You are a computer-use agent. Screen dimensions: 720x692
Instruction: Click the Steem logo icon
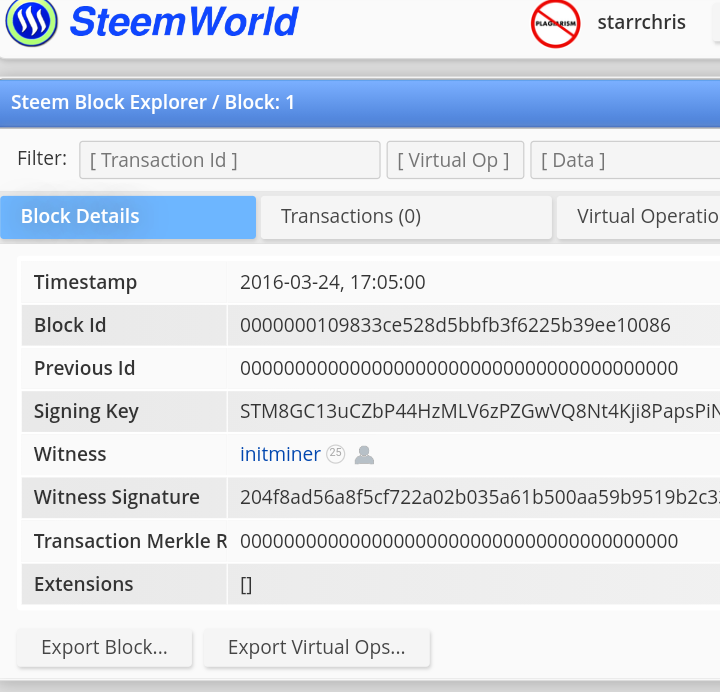pyautogui.click(x=31, y=21)
